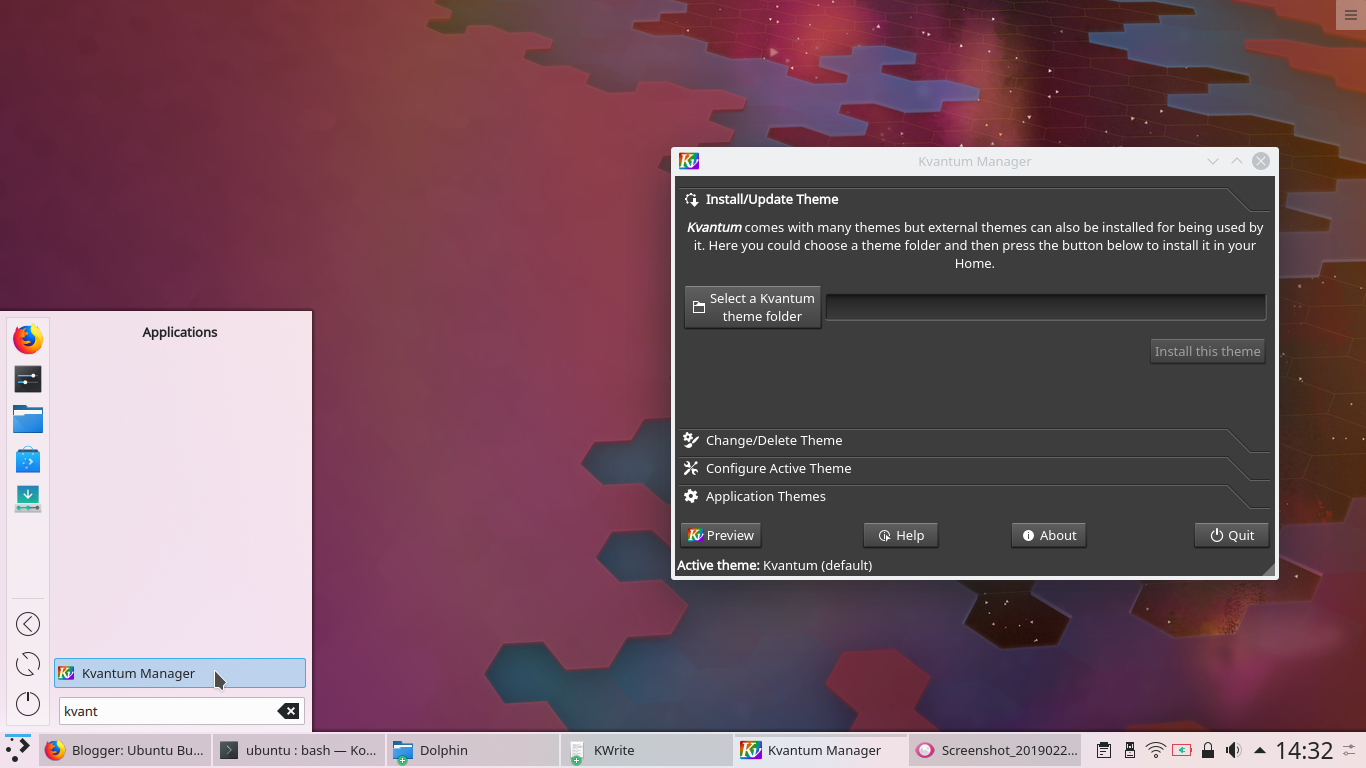Open Discover software center in the sidebar
This screenshot has height=768, width=1366.
click(x=27, y=459)
